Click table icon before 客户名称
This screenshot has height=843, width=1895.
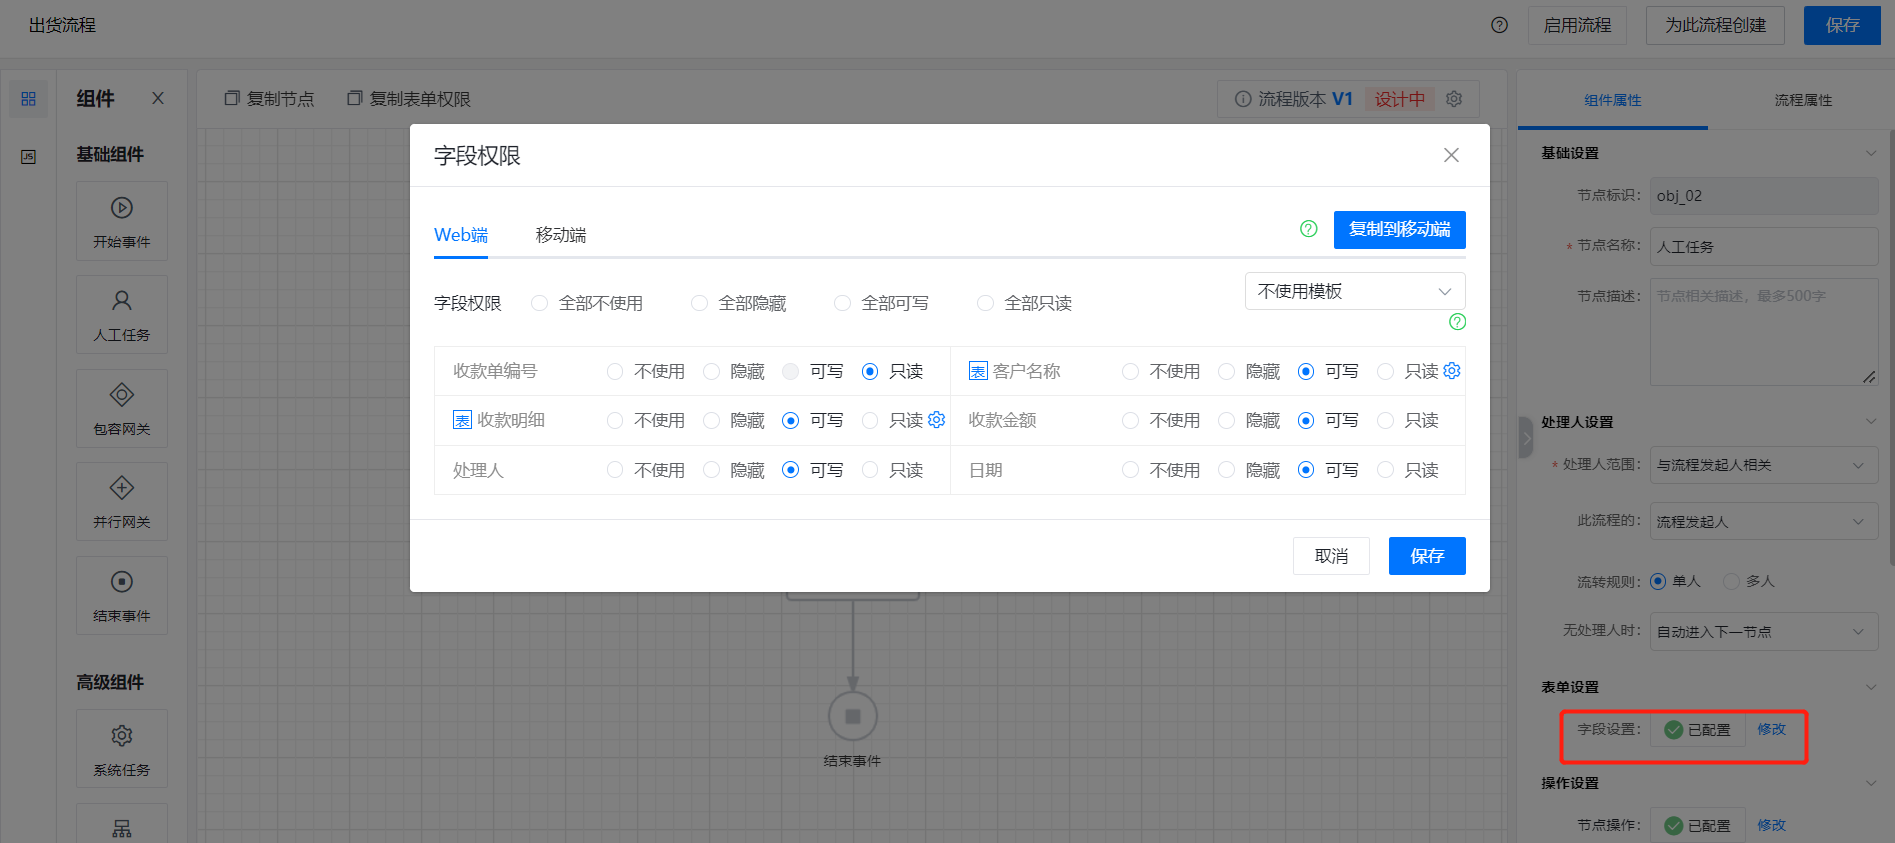pos(978,372)
